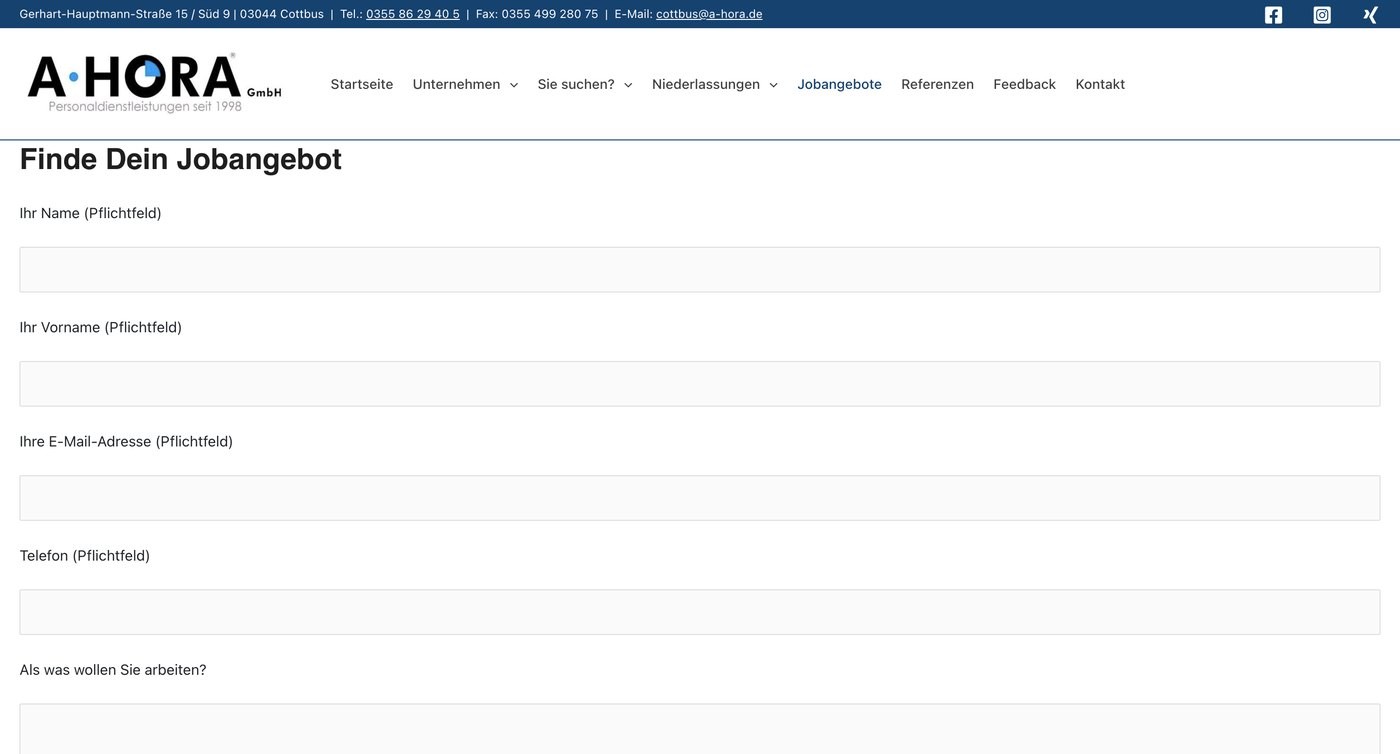Open the Unternehmen menu item

click(x=456, y=84)
